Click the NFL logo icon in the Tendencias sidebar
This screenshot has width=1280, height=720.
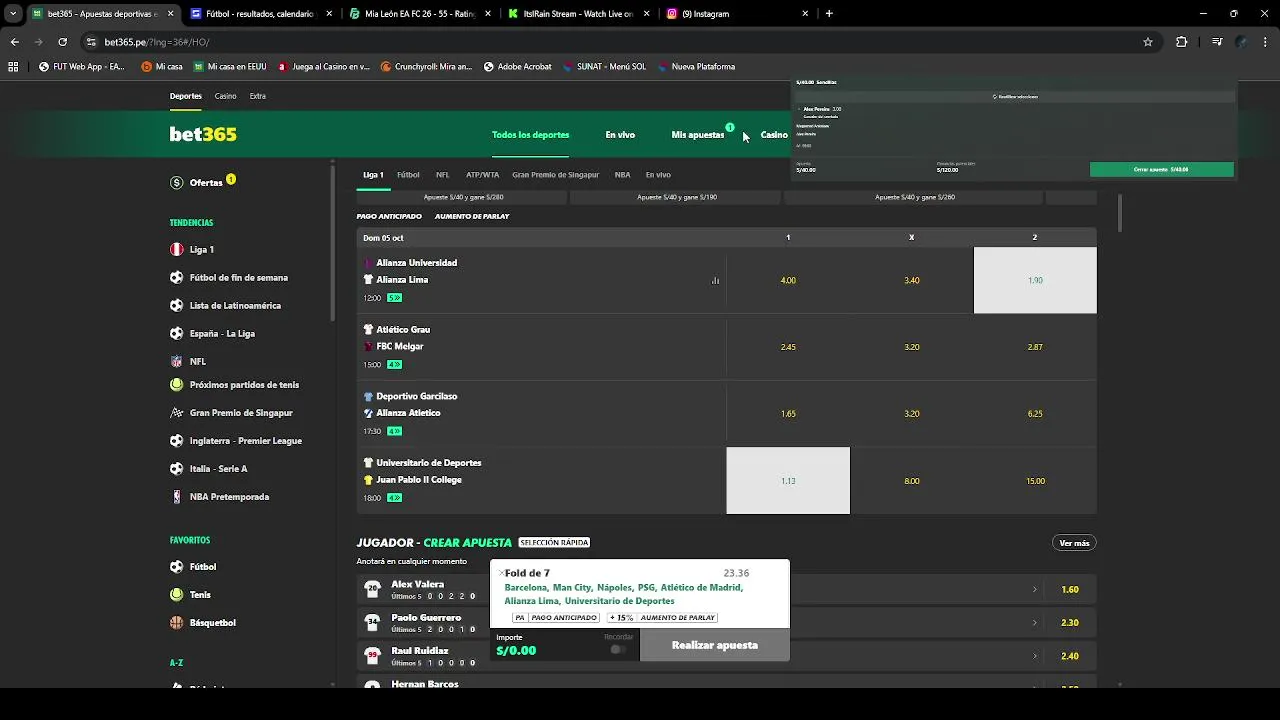pos(177,362)
